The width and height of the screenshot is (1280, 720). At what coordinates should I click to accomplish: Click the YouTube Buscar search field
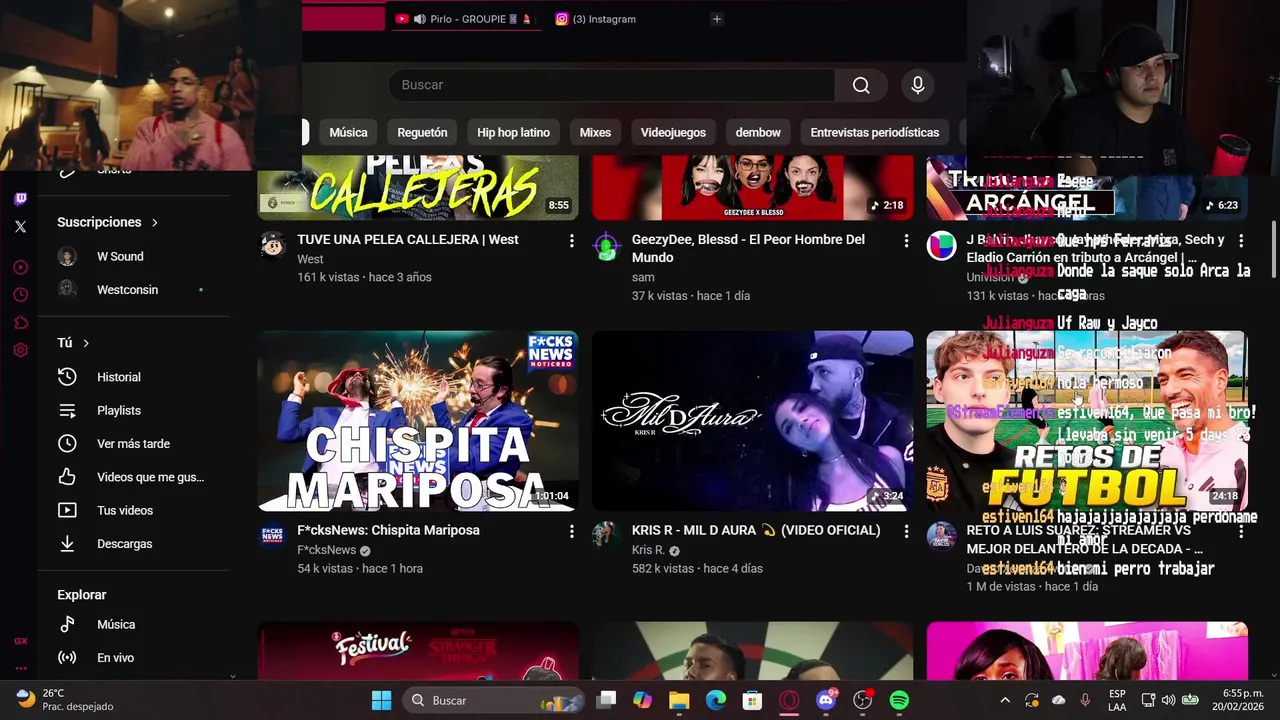pyautogui.click(x=611, y=85)
